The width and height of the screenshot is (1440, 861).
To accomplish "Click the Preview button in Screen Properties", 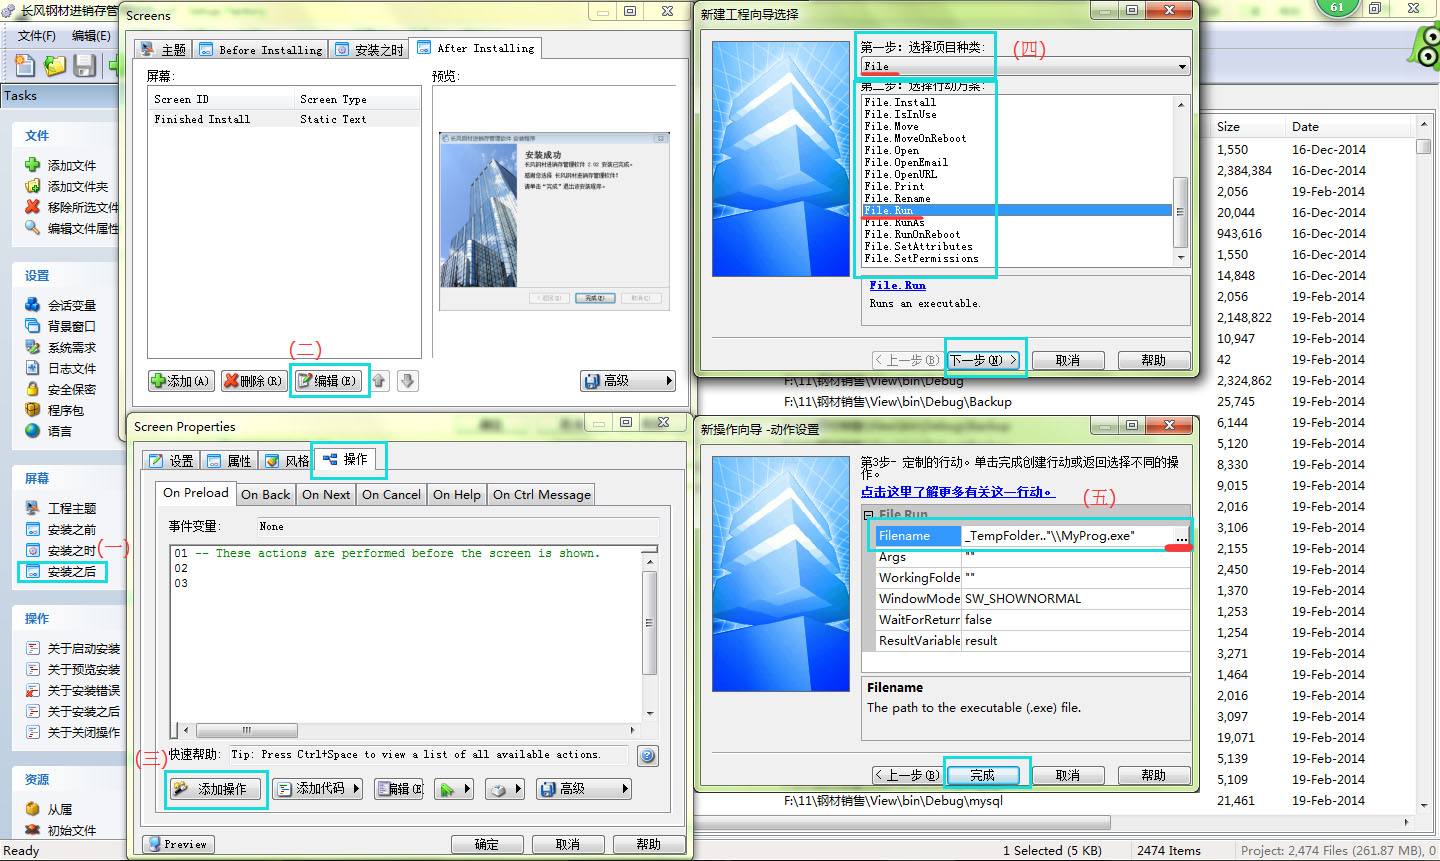I will click(x=177, y=844).
